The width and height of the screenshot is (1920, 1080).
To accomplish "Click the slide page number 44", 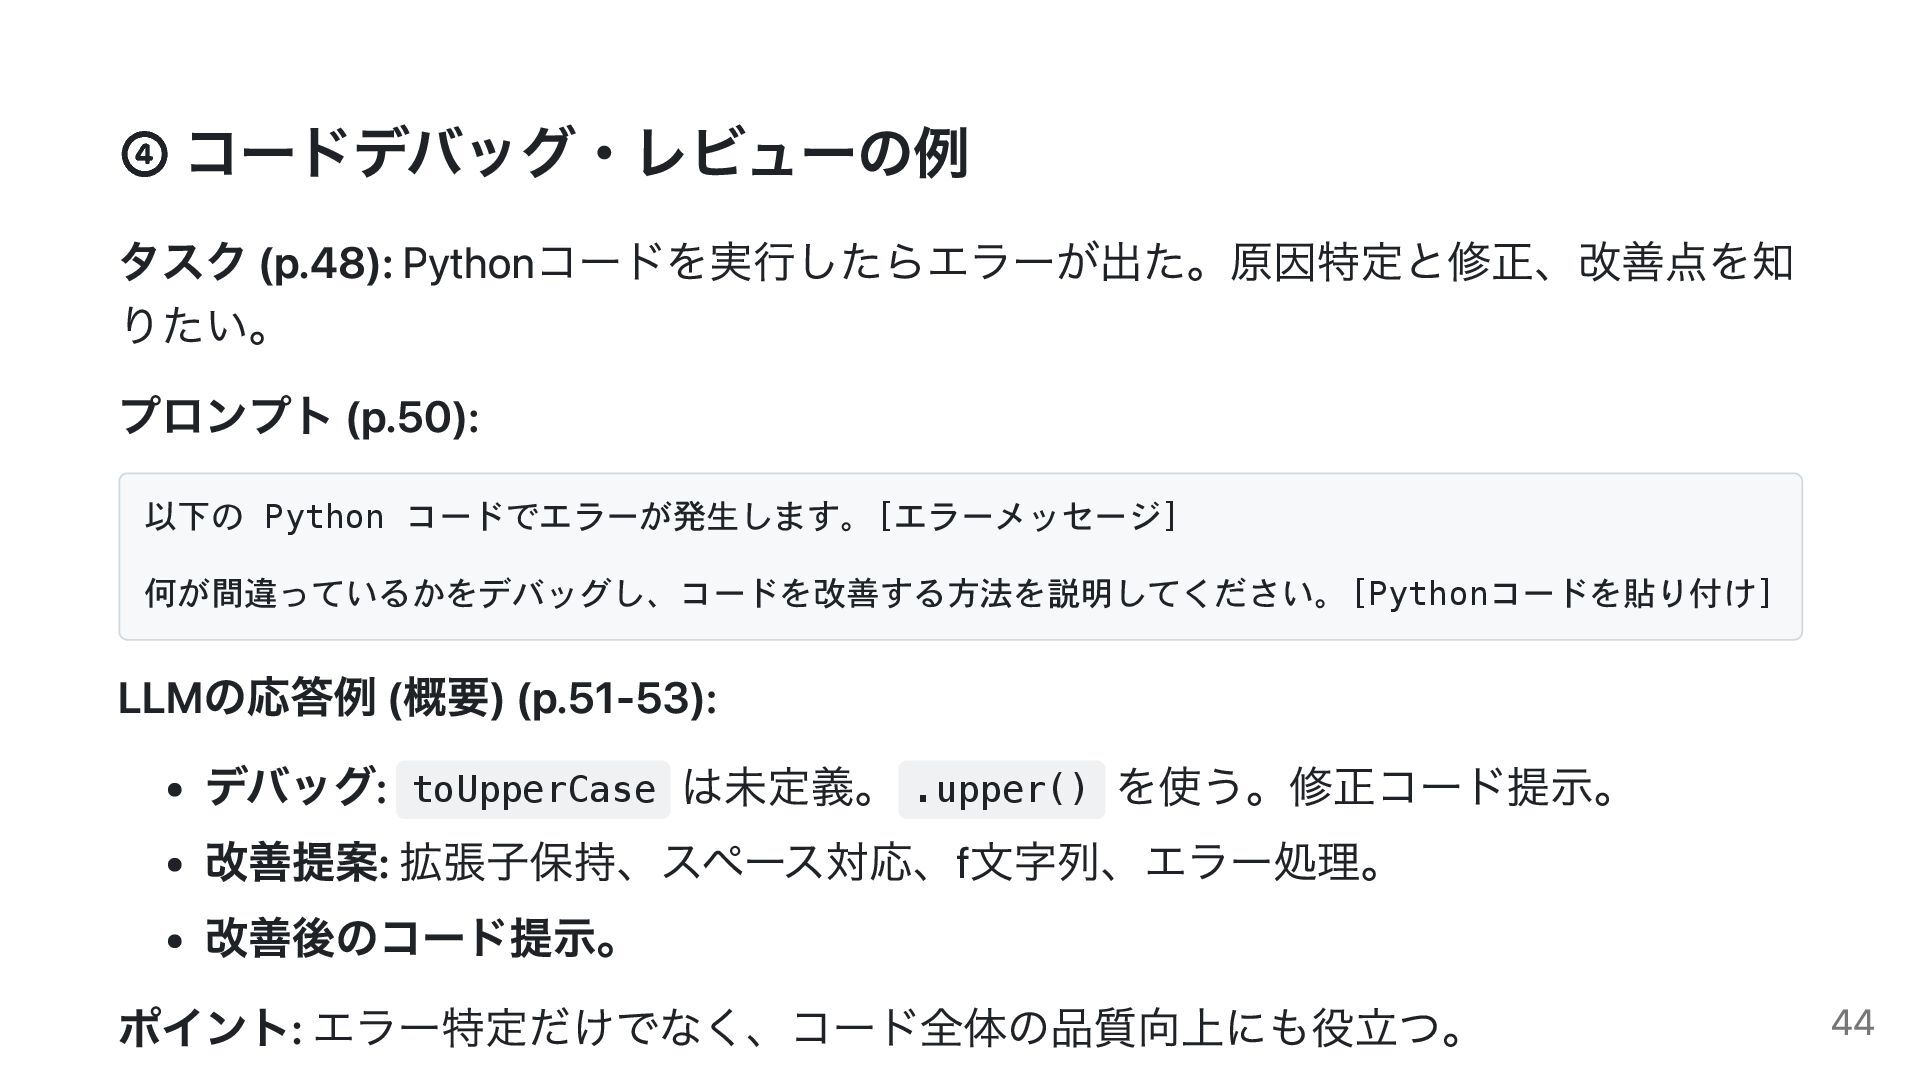I will pos(1852,1023).
